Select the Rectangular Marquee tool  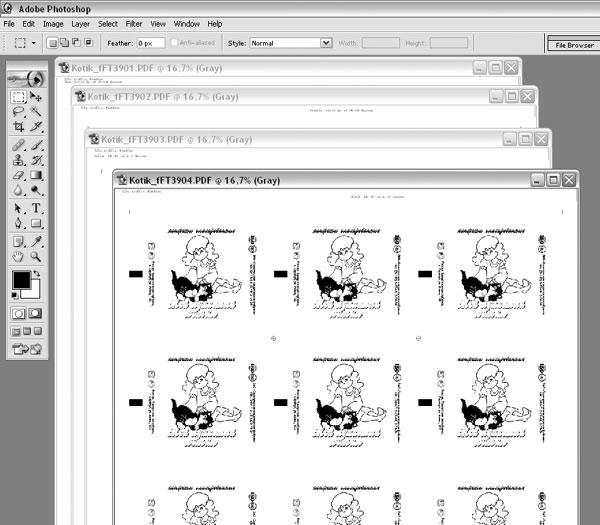[18, 97]
